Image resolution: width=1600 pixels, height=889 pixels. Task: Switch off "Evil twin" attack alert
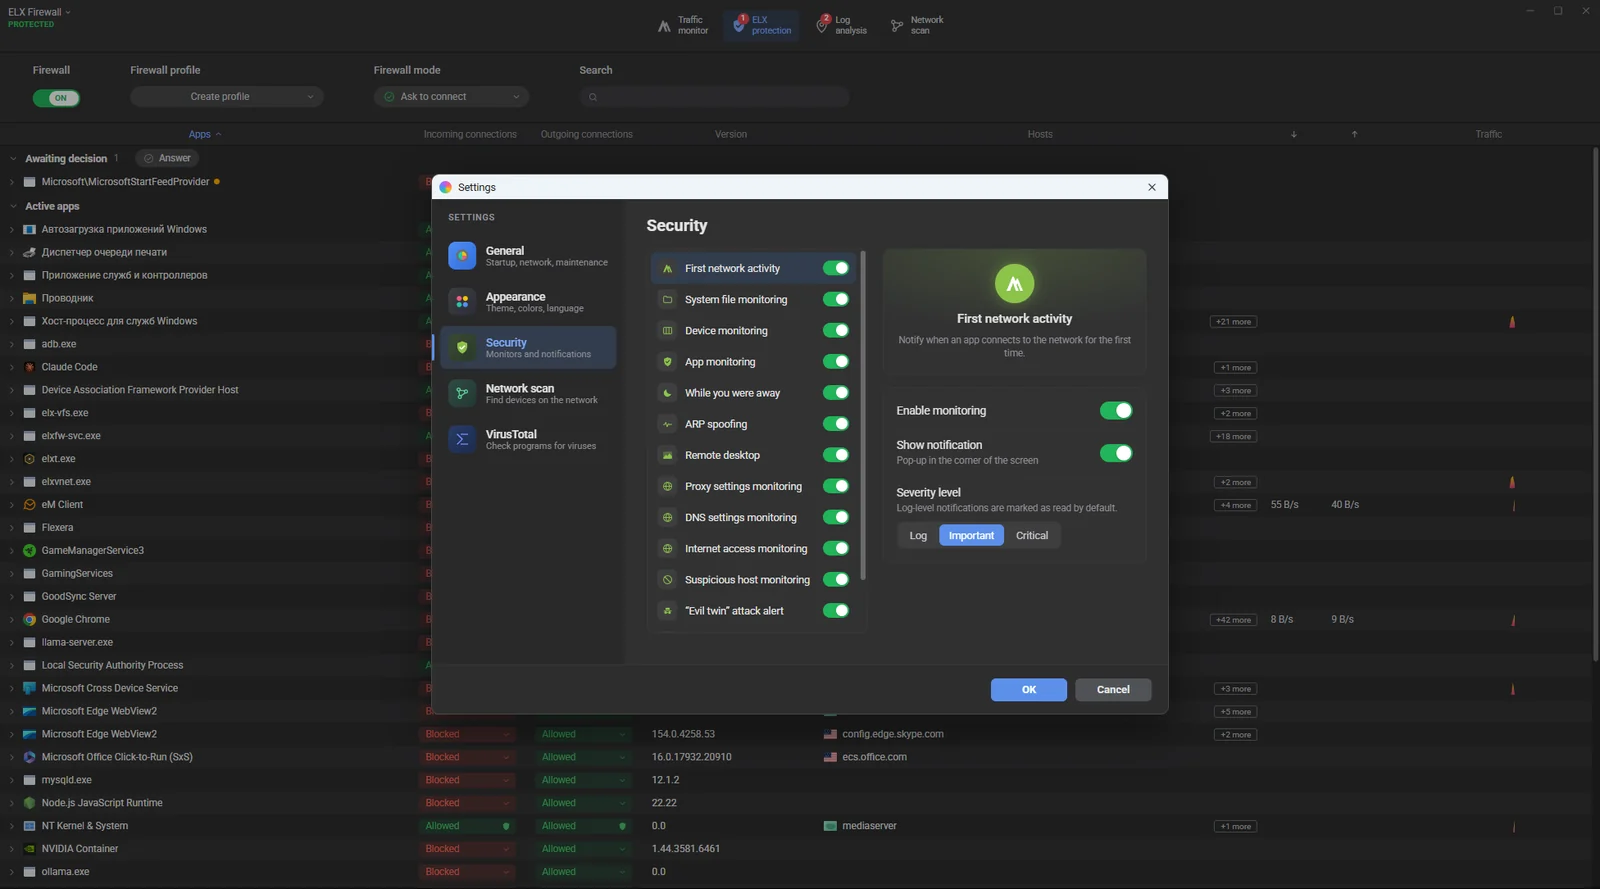click(836, 611)
